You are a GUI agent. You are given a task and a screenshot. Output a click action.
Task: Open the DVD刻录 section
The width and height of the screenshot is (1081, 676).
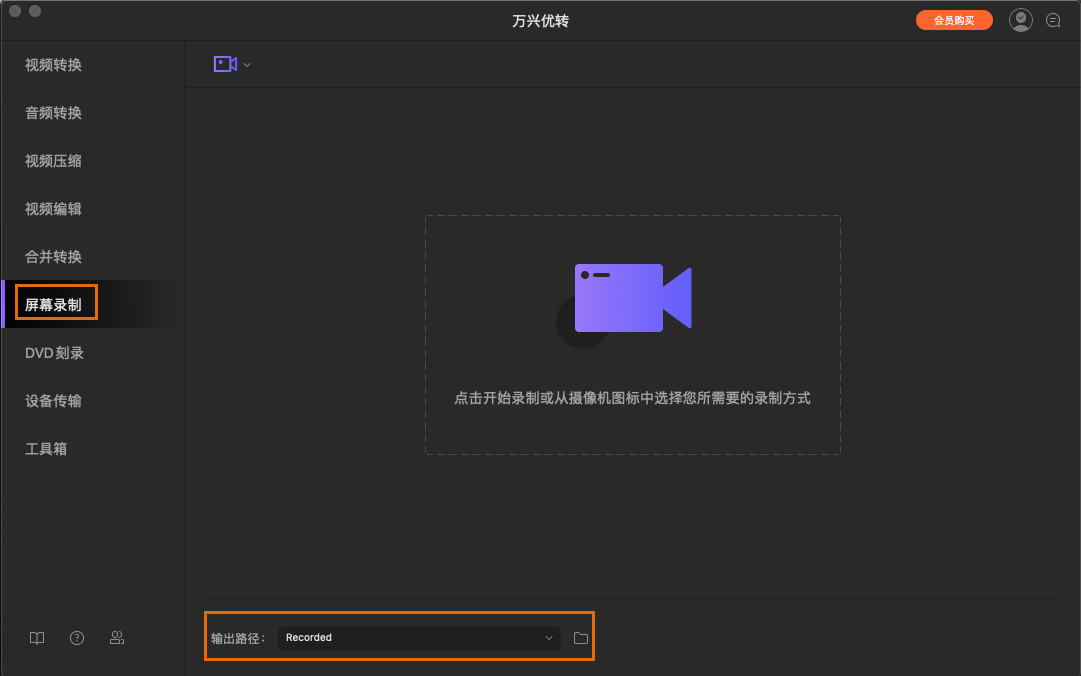click(x=55, y=352)
